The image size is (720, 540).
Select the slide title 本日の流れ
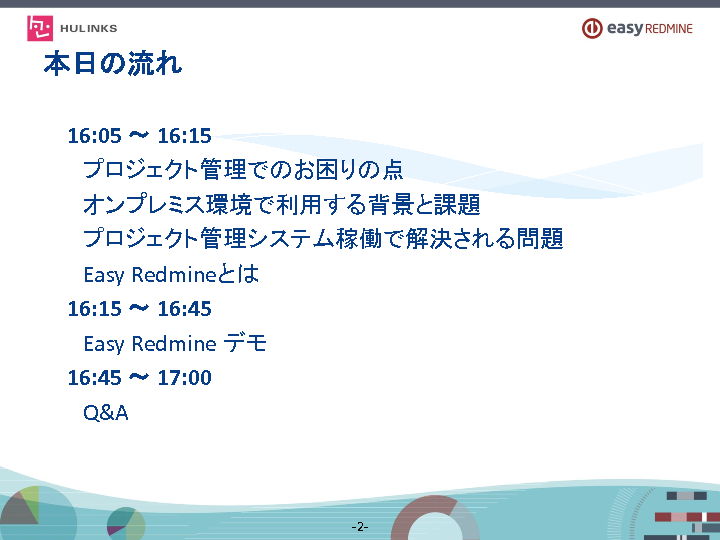pos(113,65)
